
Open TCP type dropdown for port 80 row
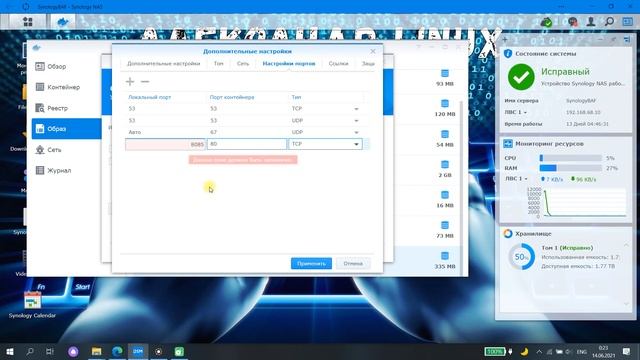[x=356, y=144]
